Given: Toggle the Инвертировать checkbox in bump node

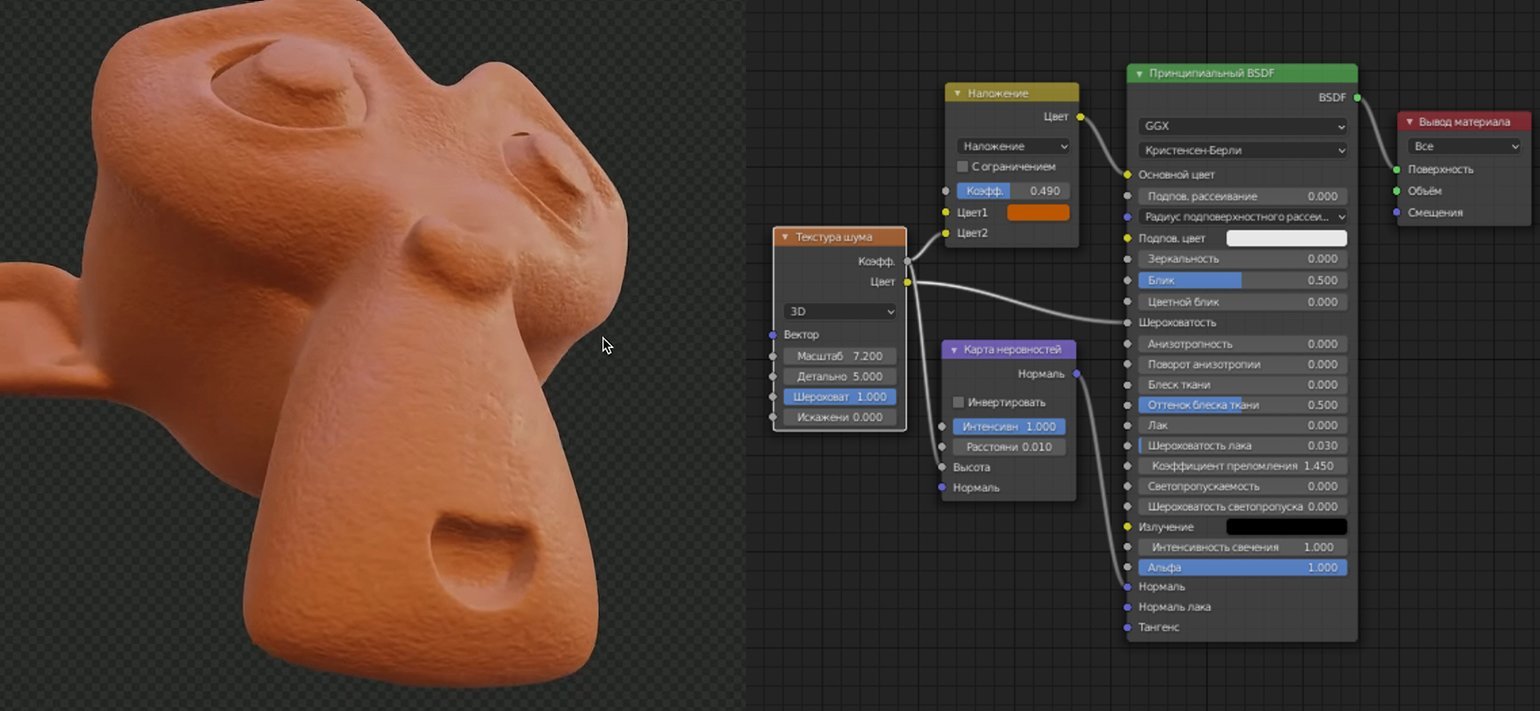Looking at the screenshot, I should [x=958, y=402].
